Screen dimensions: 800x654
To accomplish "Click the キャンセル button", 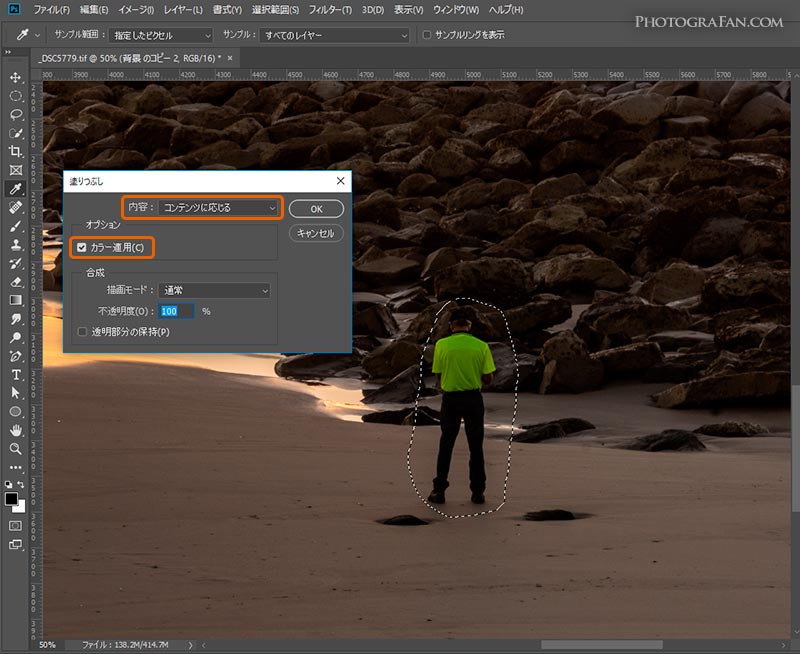I will (x=316, y=233).
